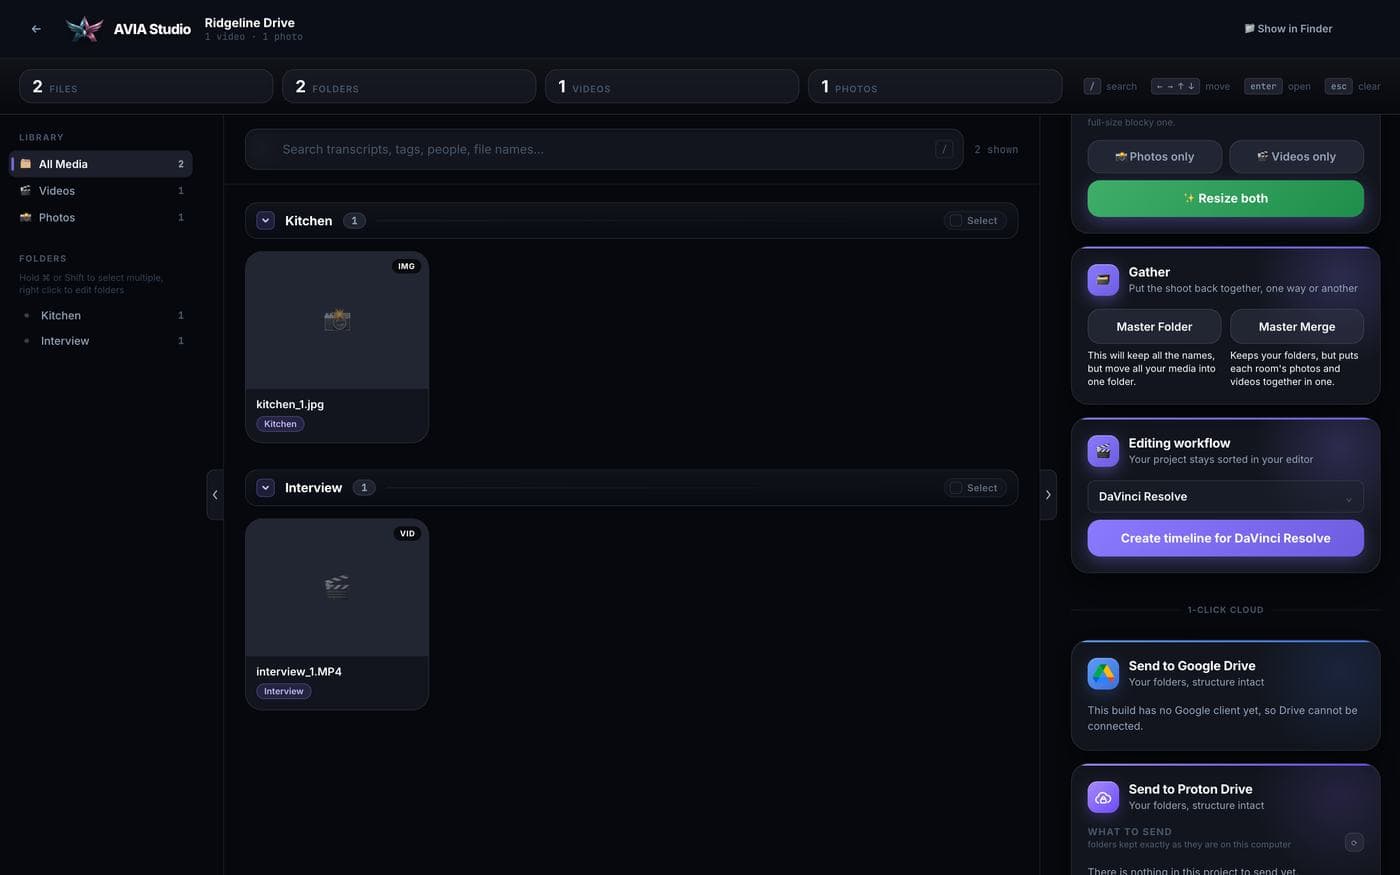The image size is (1400, 875).
Task: Select All Media in the Library
Action: click(x=101, y=164)
